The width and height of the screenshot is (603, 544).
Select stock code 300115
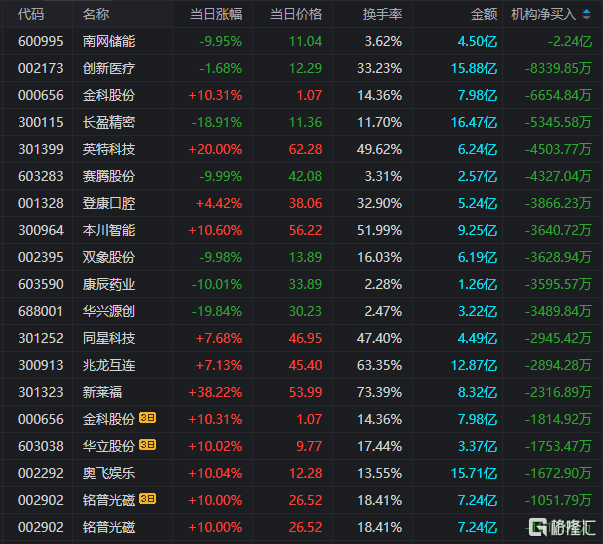coord(41,122)
